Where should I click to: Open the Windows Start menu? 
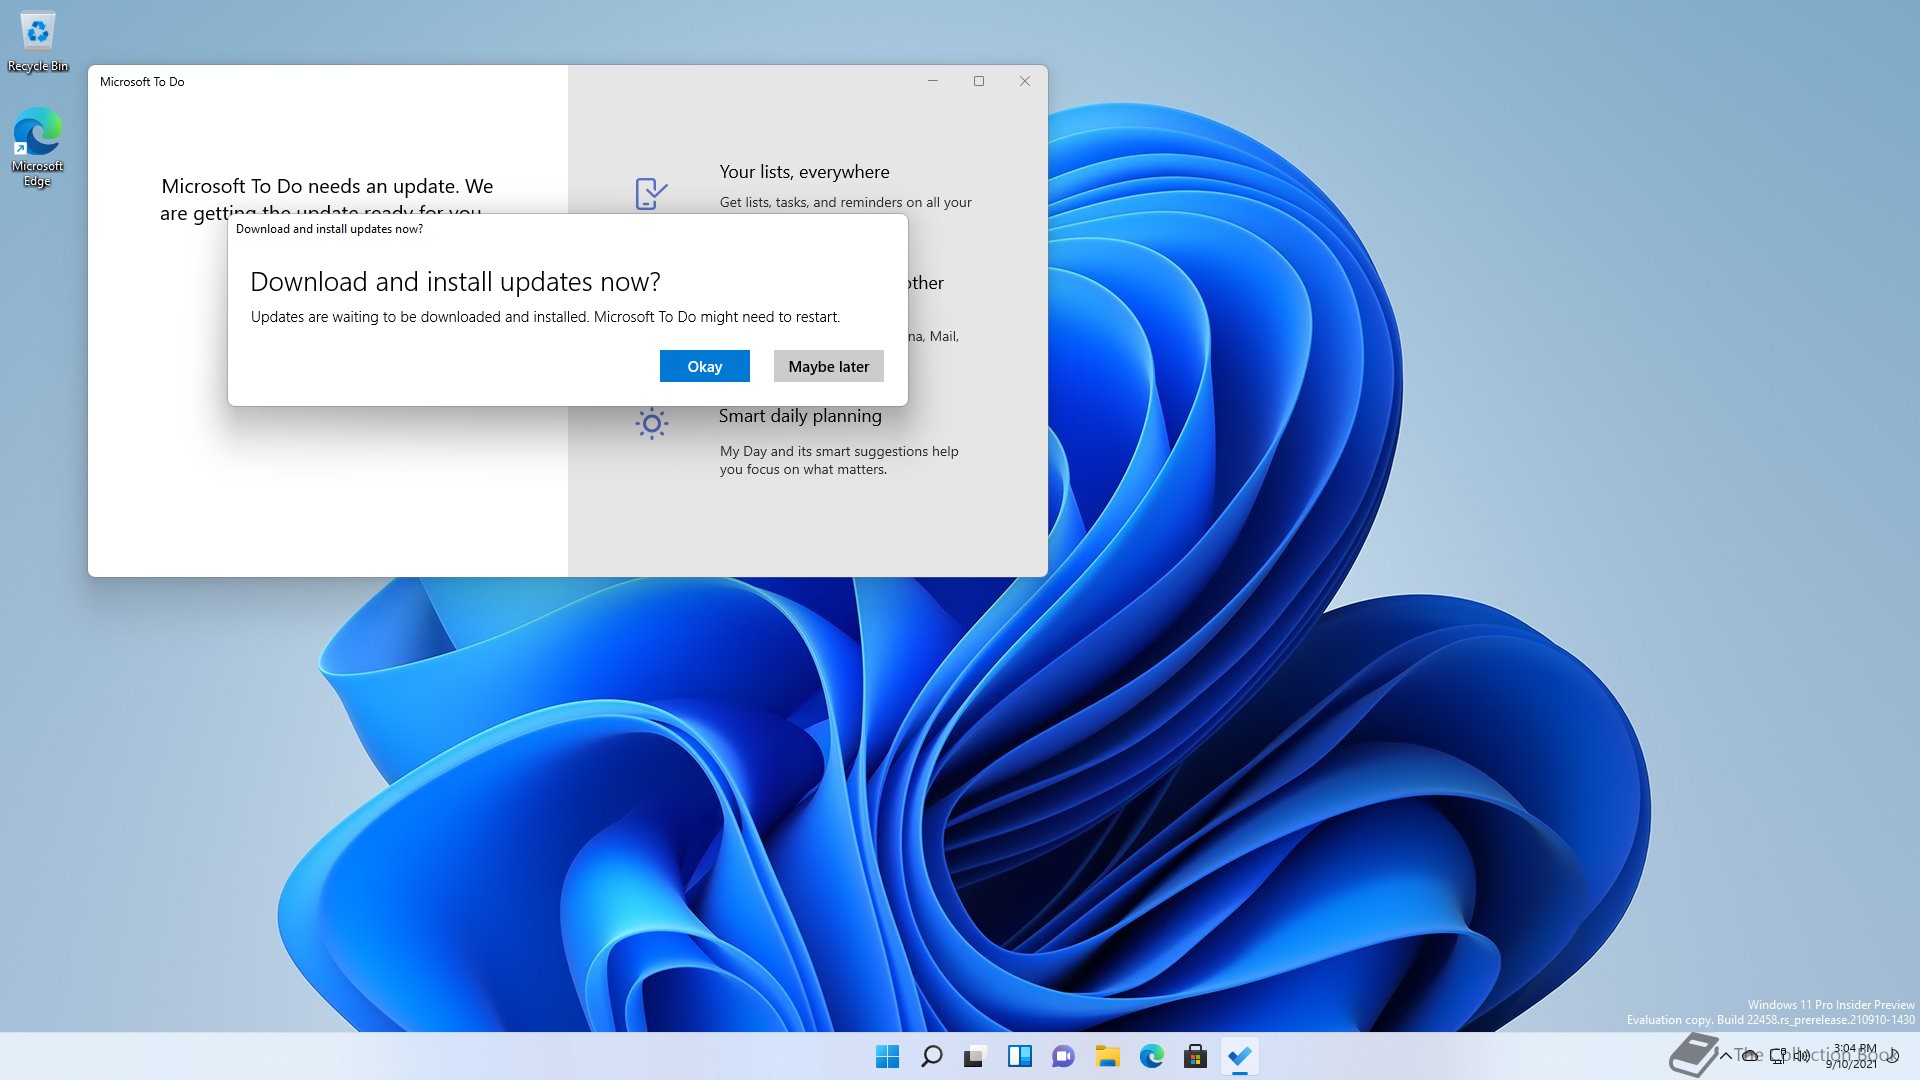887,1056
